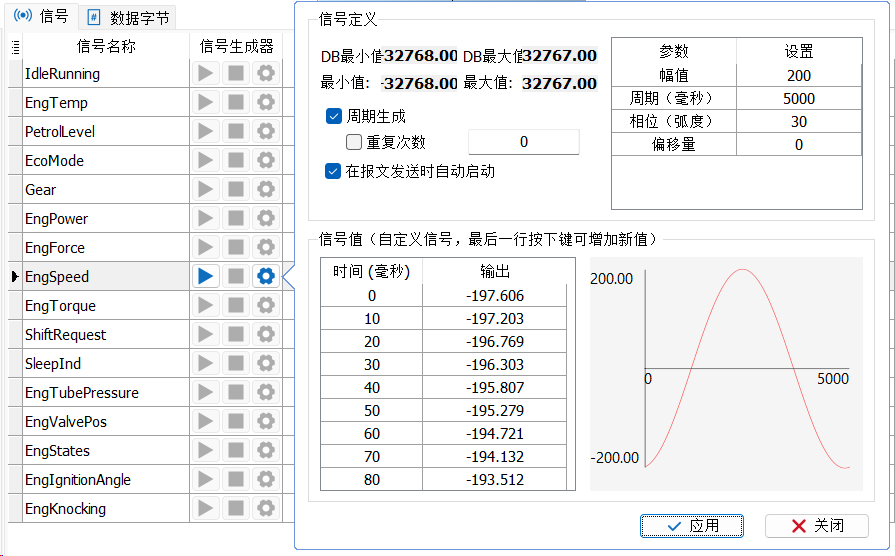The height and width of the screenshot is (556, 895).
Task: Toggle the 周期生成 checkbox
Action: [334, 116]
